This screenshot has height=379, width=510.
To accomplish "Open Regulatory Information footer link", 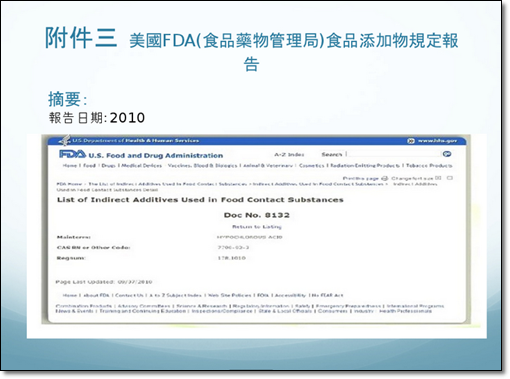I will tap(261, 306).
